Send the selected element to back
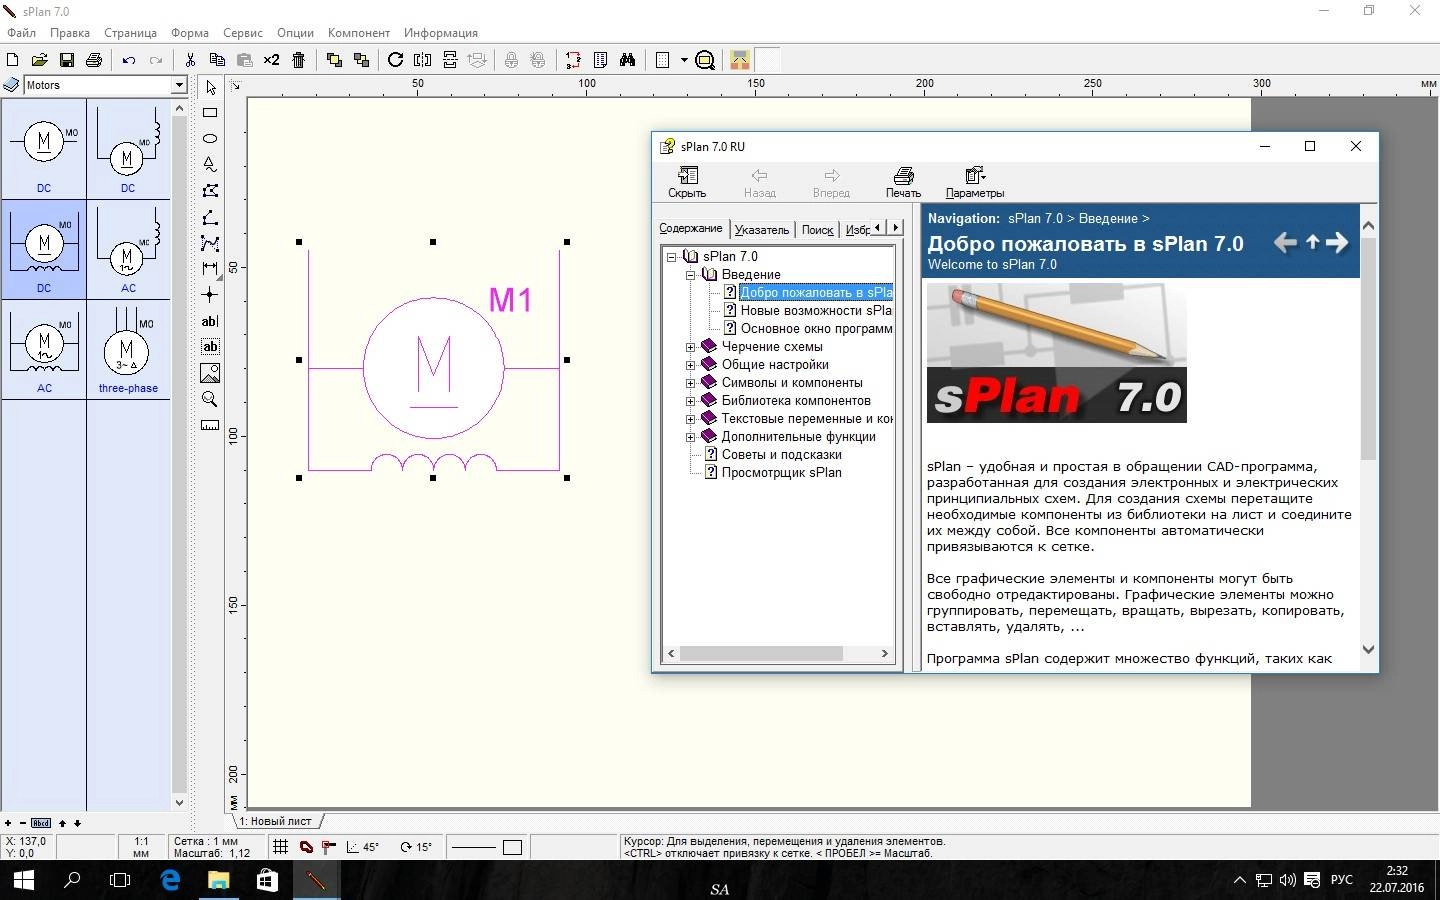 (361, 60)
